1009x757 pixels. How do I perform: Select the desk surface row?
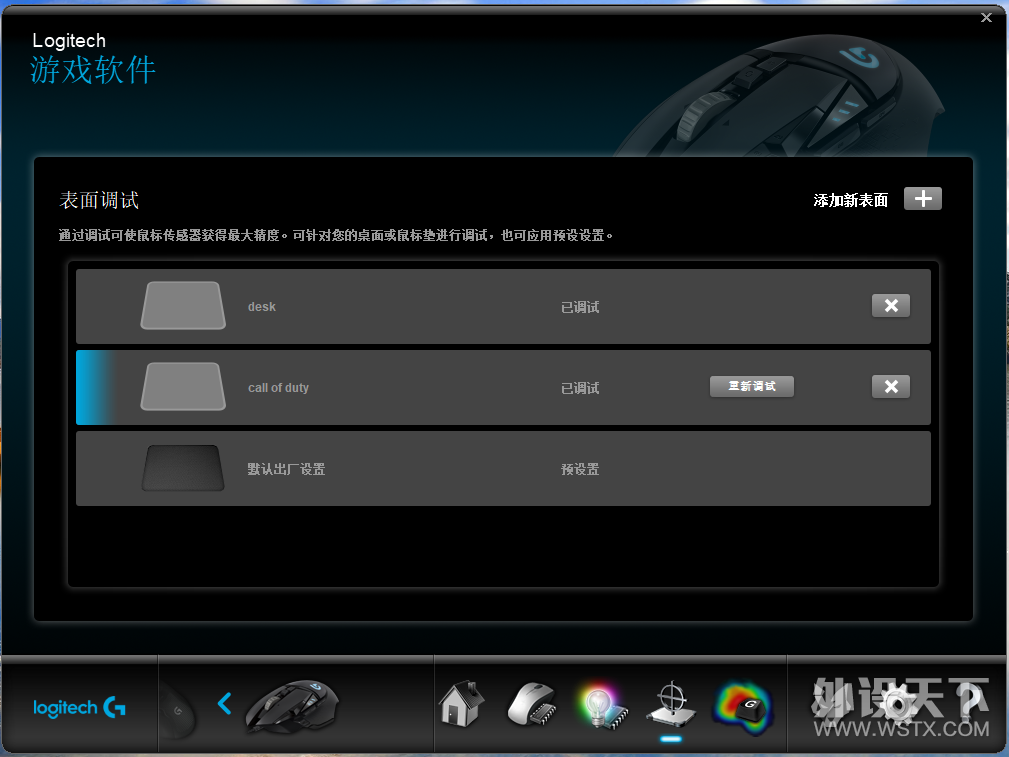coord(503,306)
